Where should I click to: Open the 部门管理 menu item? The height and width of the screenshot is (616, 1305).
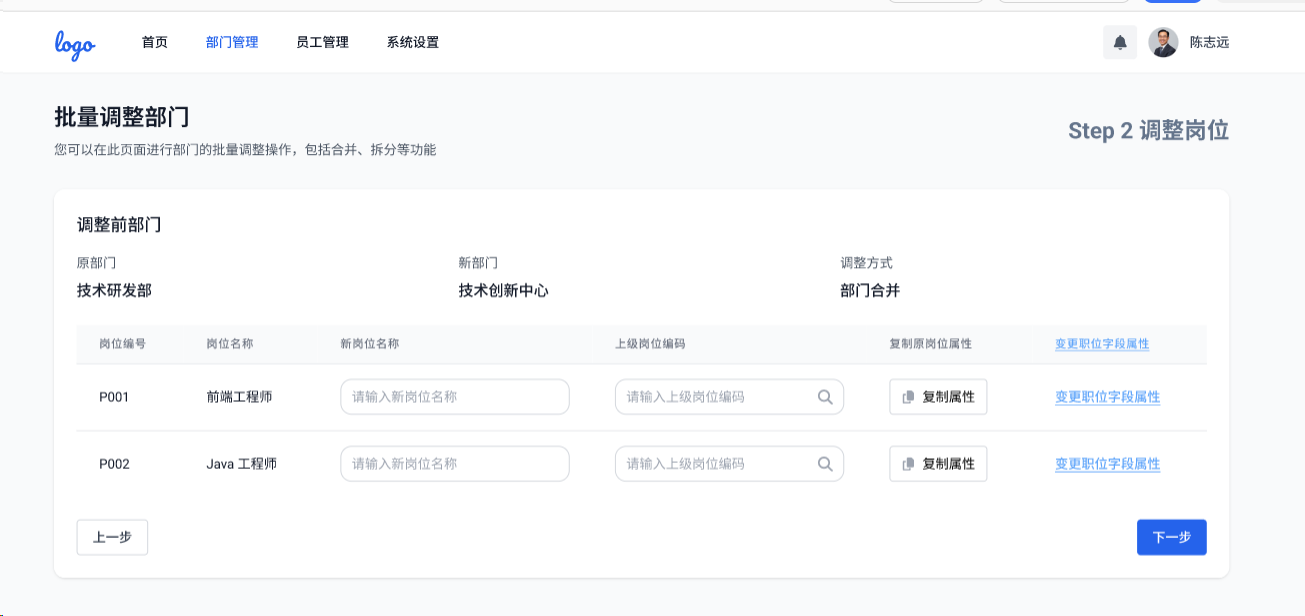(x=232, y=43)
